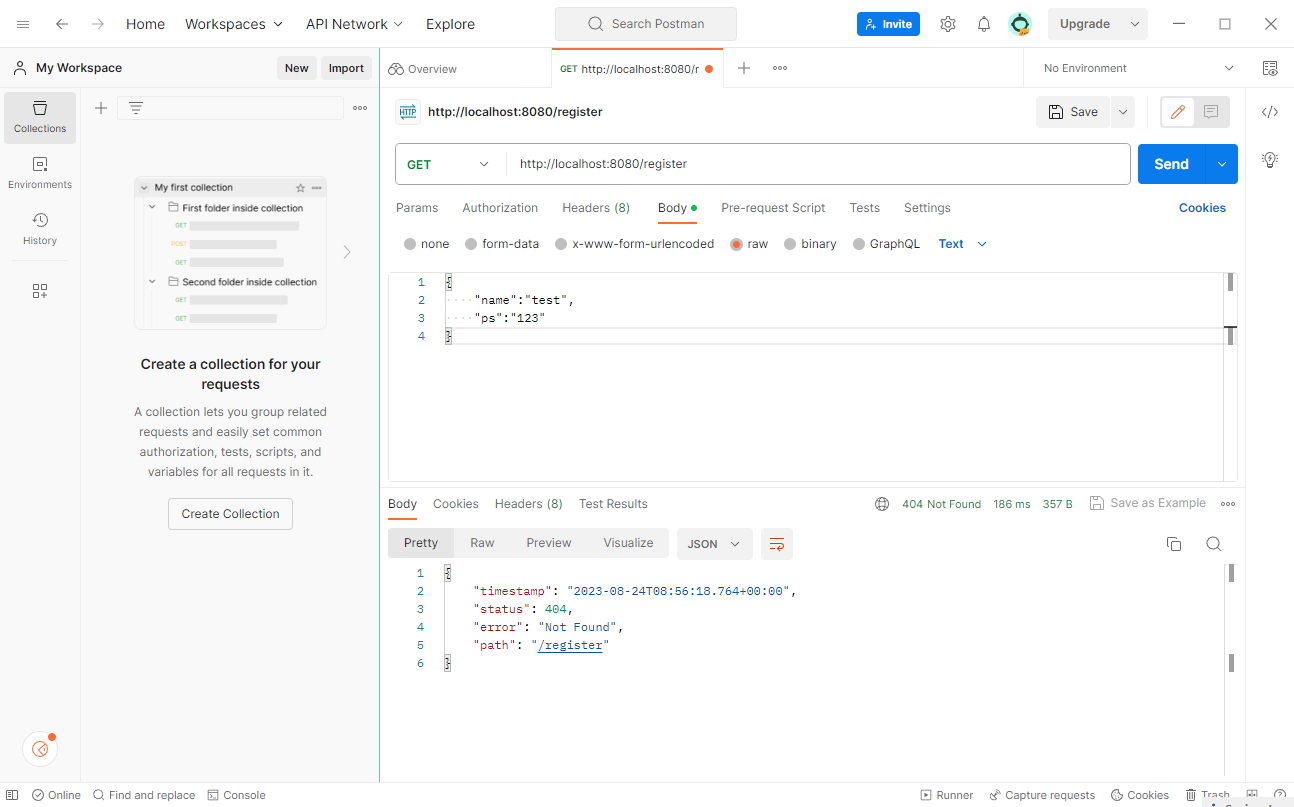Go back with the left arrow

click(x=62, y=24)
